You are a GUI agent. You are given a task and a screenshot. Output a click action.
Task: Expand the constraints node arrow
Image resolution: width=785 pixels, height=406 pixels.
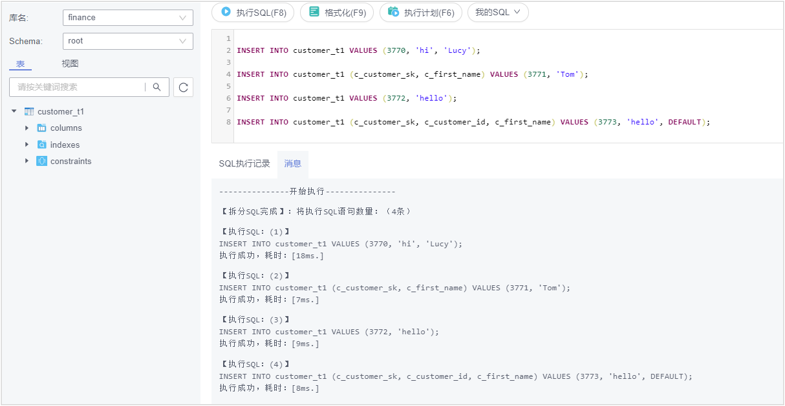(27, 161)
